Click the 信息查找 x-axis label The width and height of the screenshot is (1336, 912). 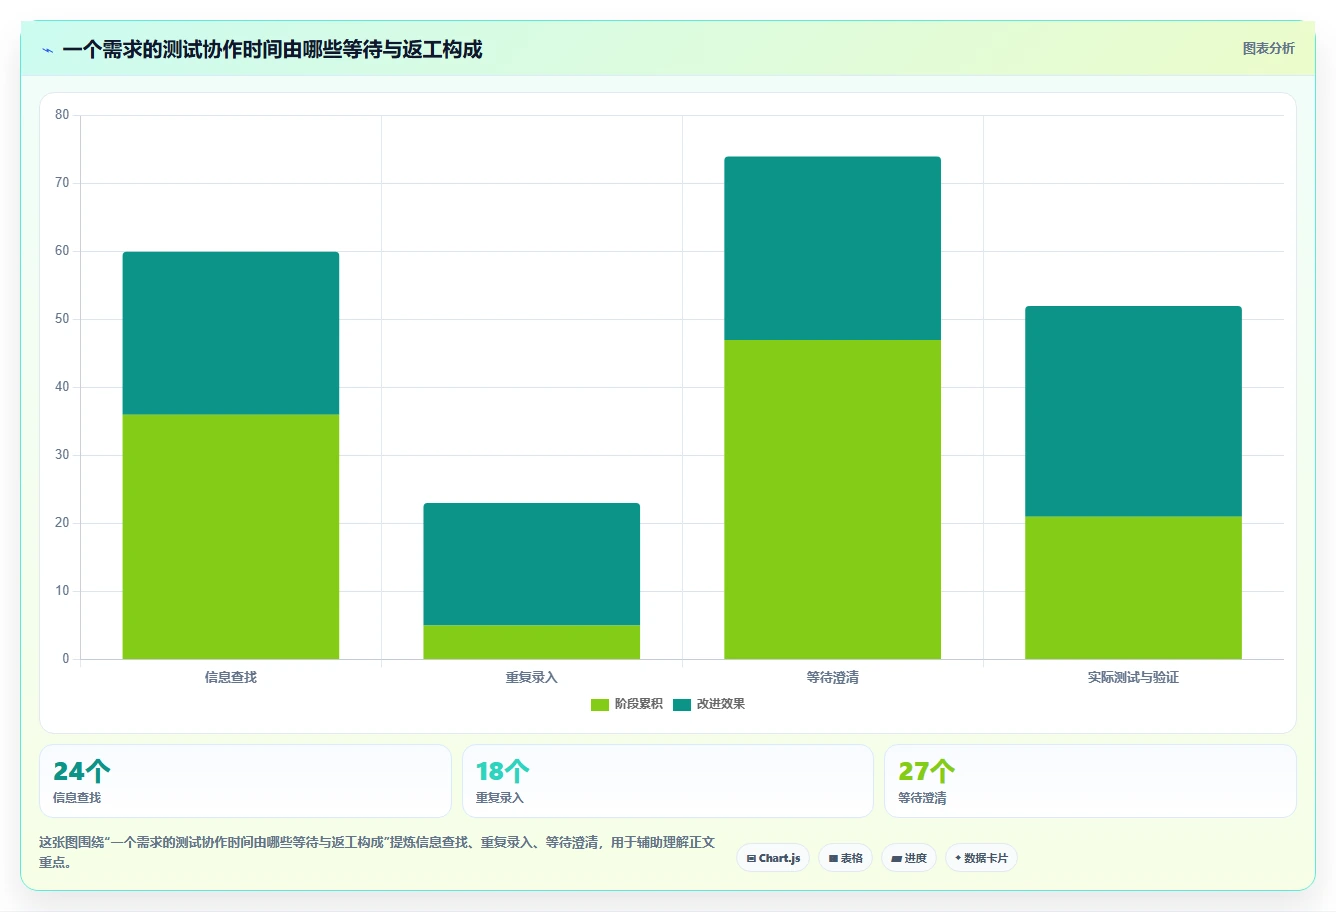[x=231, y=678]
